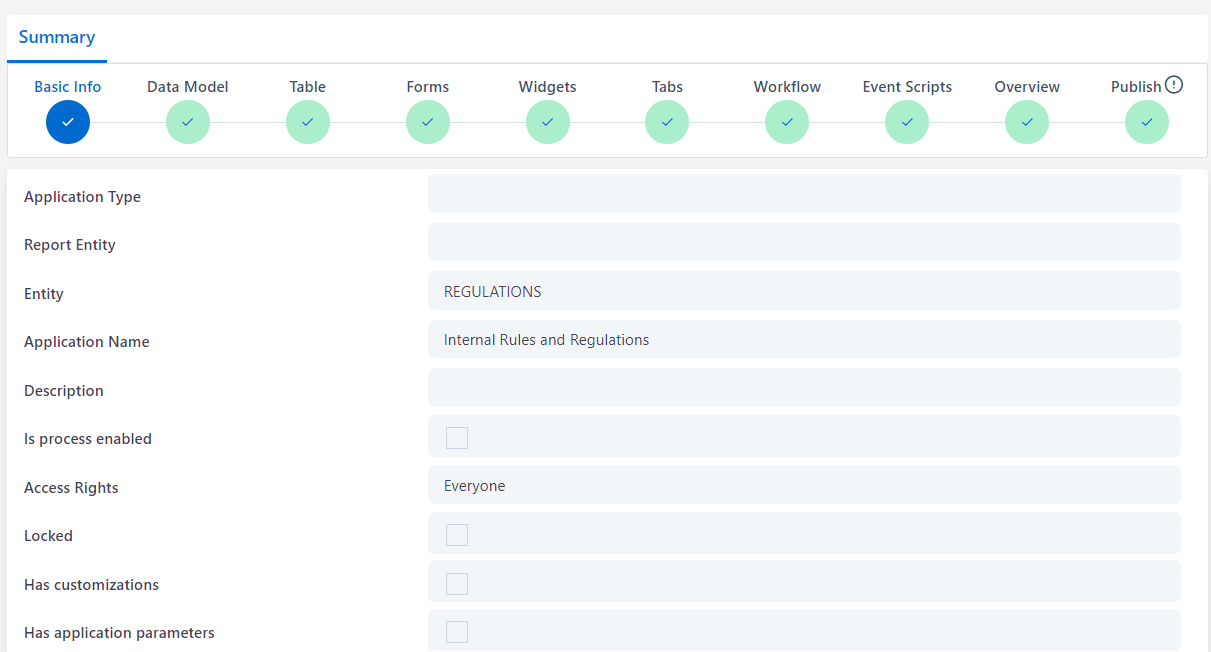Open the Event Scripts step circle icon
Viewport: 1211px width, 652px height.
coord(907,122)
